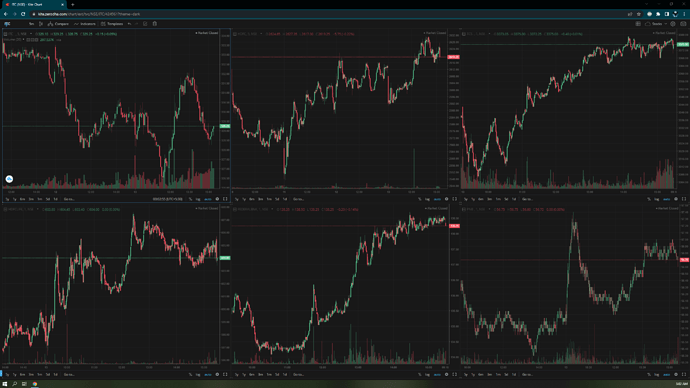Click fullscreen icon on the bottom-middle chart

tap(455, 375)
